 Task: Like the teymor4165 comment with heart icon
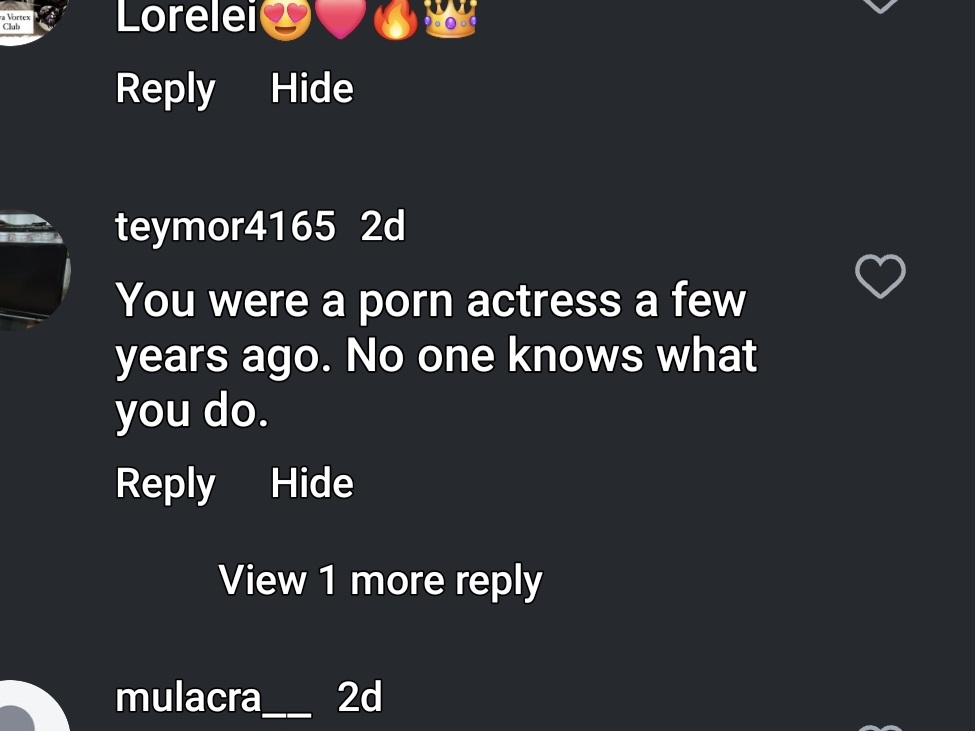880,276
